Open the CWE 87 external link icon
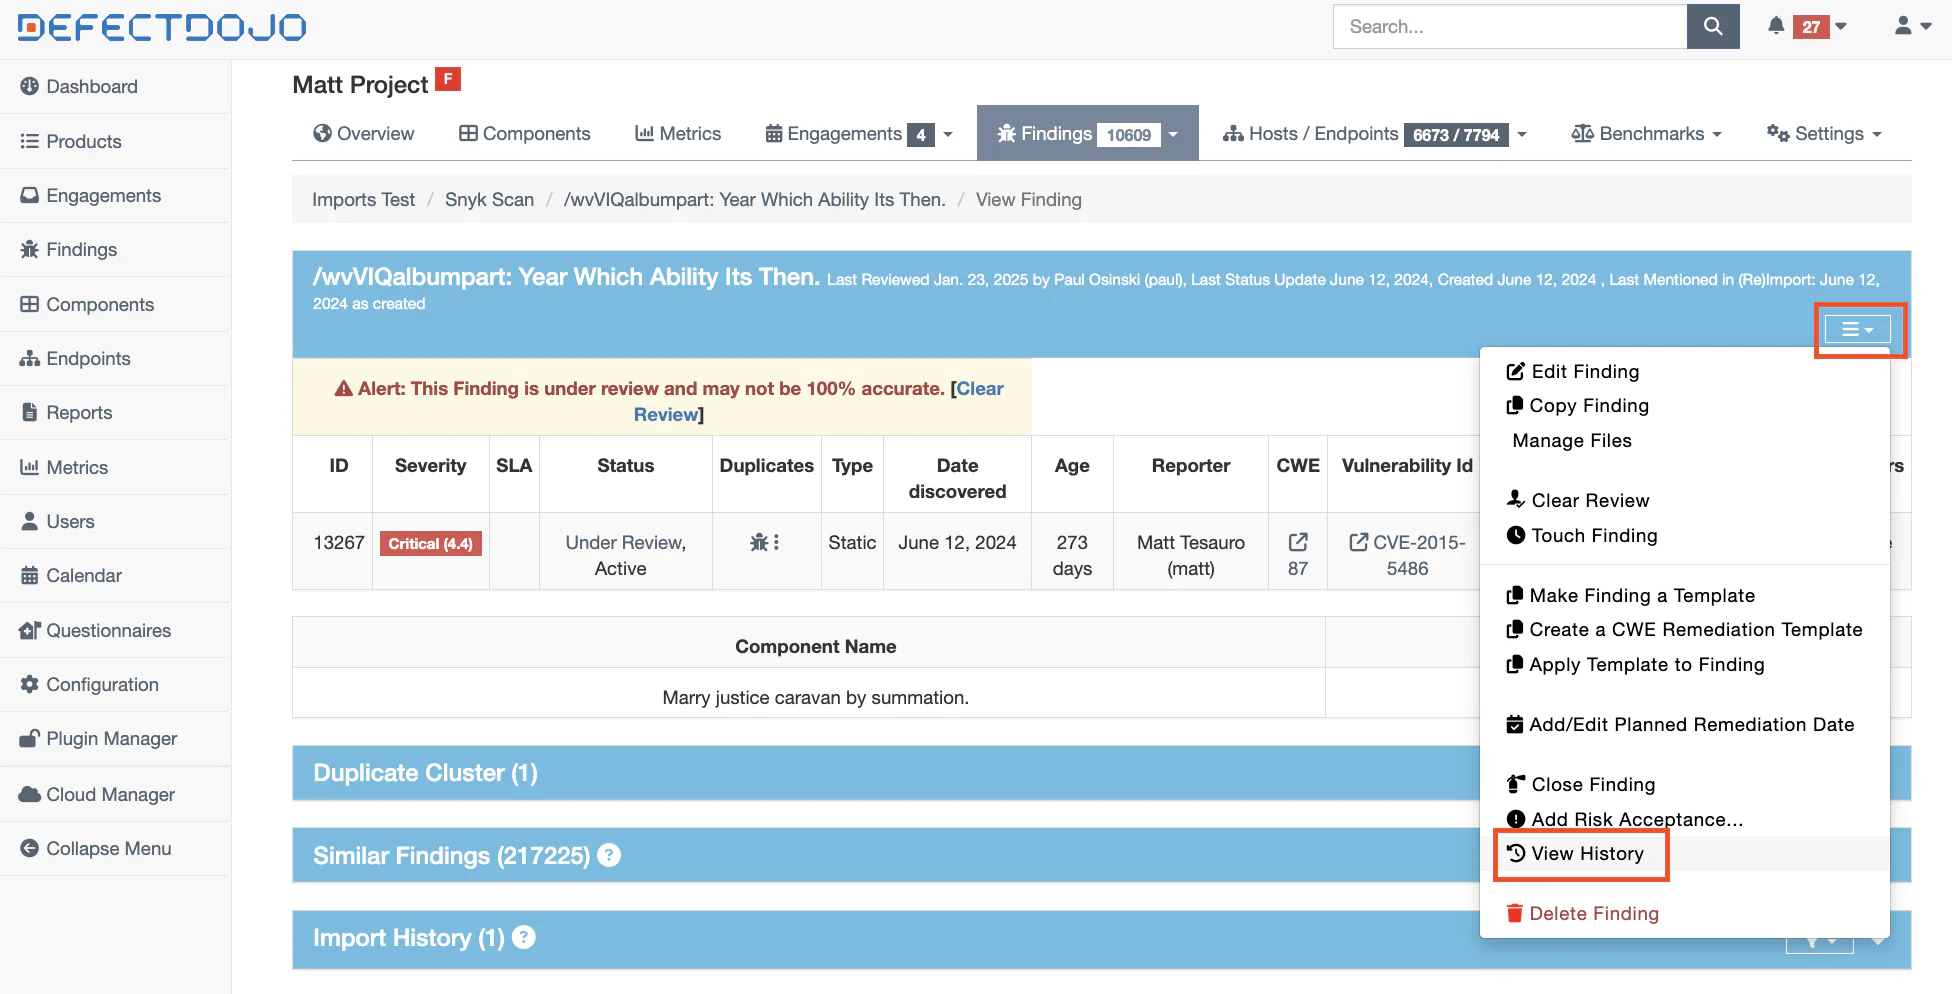Image resolution: width=1952 pixels, height=994 pixels. tap(1297, 543)
